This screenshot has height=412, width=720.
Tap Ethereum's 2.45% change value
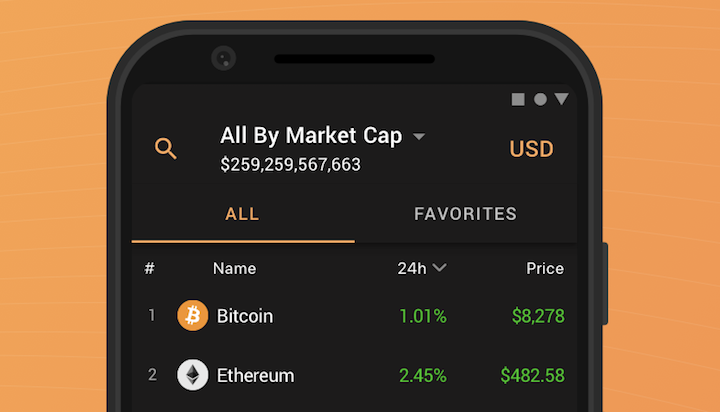pyautogui.click(x=423, y=376)
